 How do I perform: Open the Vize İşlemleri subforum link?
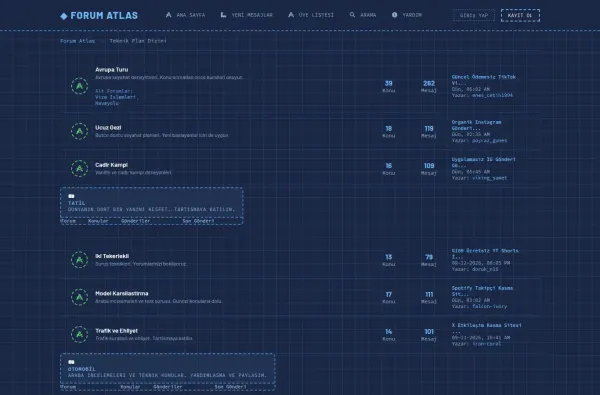point(116,97)
